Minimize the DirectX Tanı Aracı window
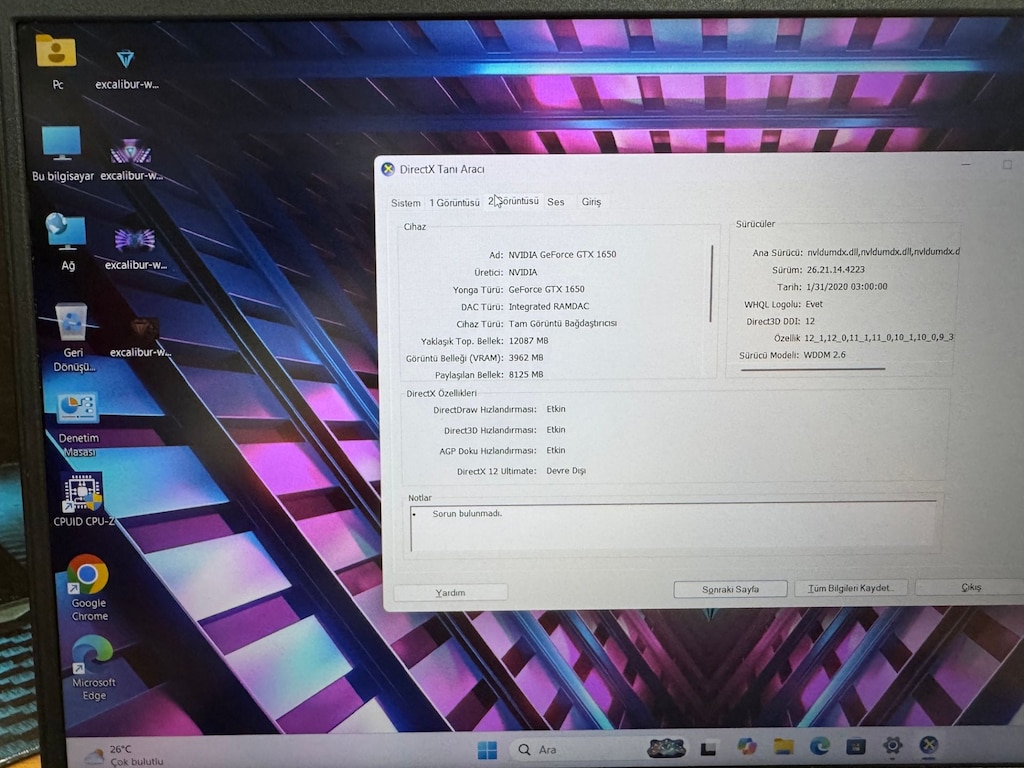This screenshot has width=1024, height=768. [x=967, y=165]
